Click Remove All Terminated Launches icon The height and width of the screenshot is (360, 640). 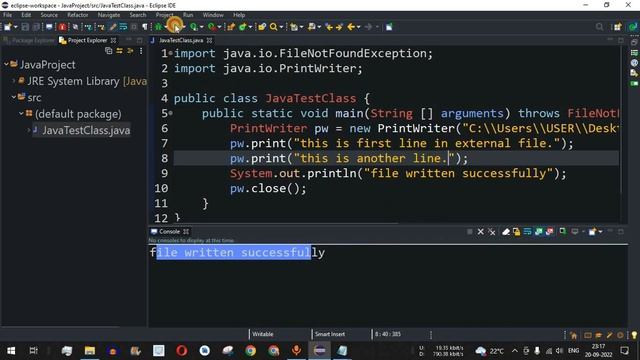point(491,231)
